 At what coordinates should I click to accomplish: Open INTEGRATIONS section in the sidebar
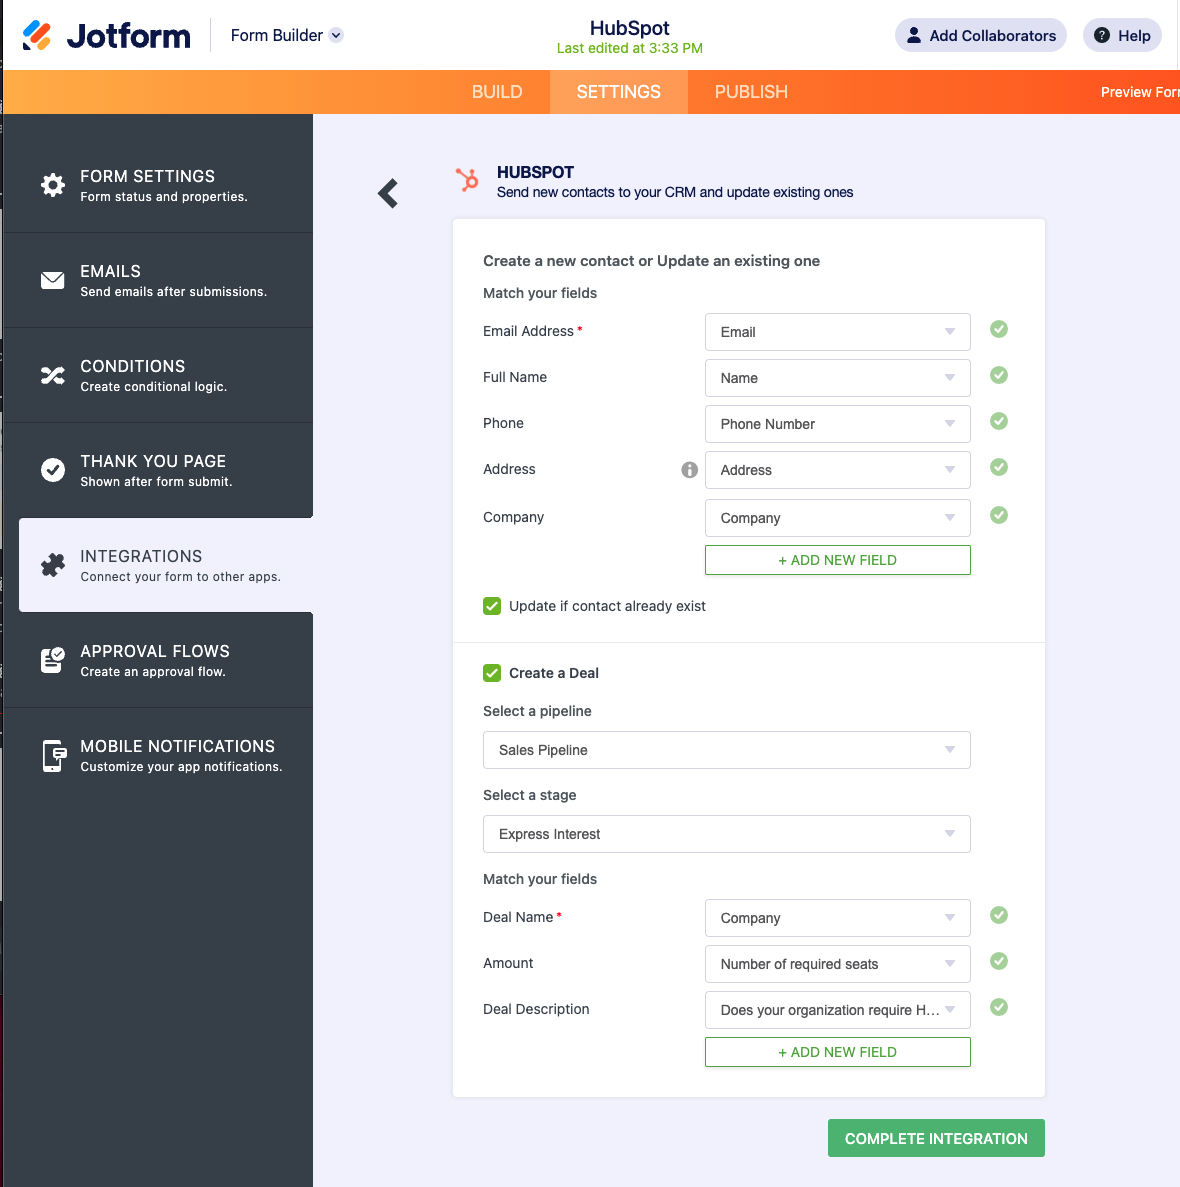point(166,565)
